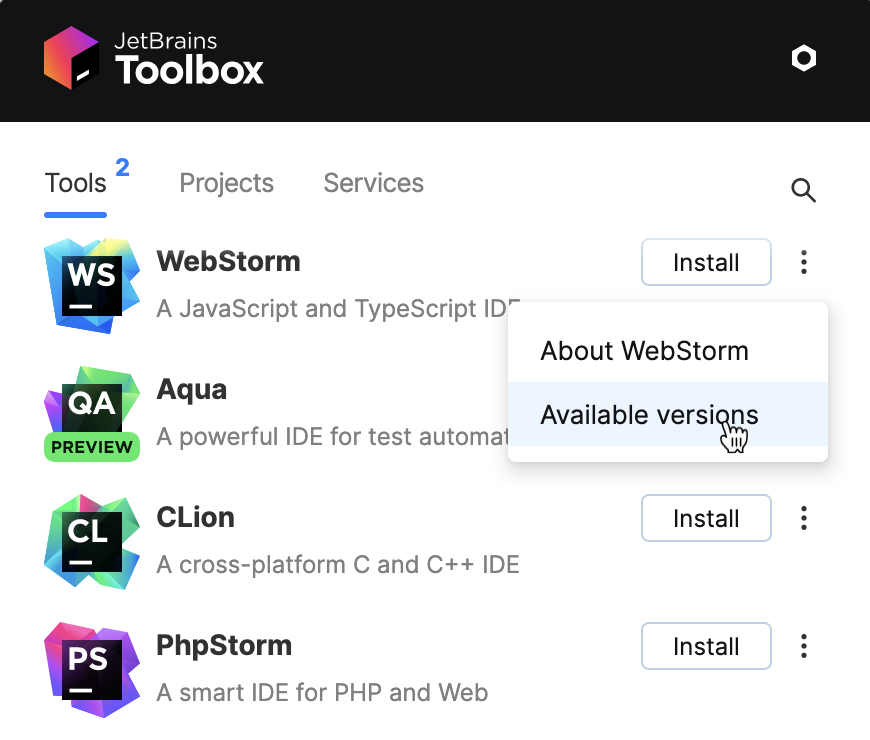Image resolution: width=870 pixels, height=740 pixels.
Task: Switch to the Services tab
Action: (x=373, y=183)
